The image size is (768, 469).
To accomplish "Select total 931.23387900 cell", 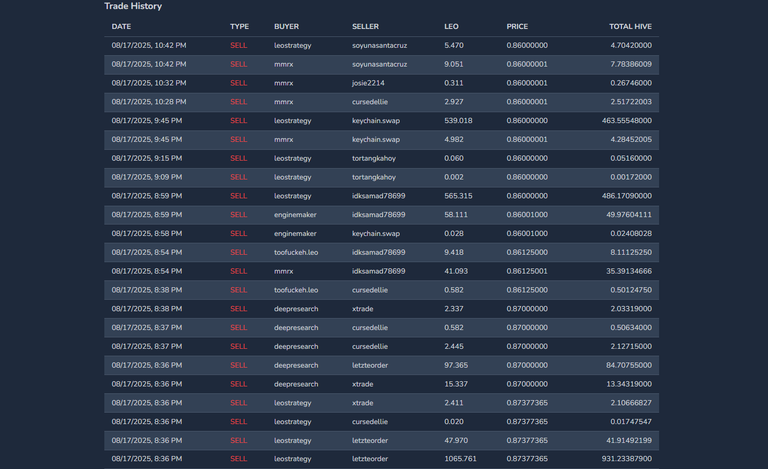I will click(x=627, y=459).
